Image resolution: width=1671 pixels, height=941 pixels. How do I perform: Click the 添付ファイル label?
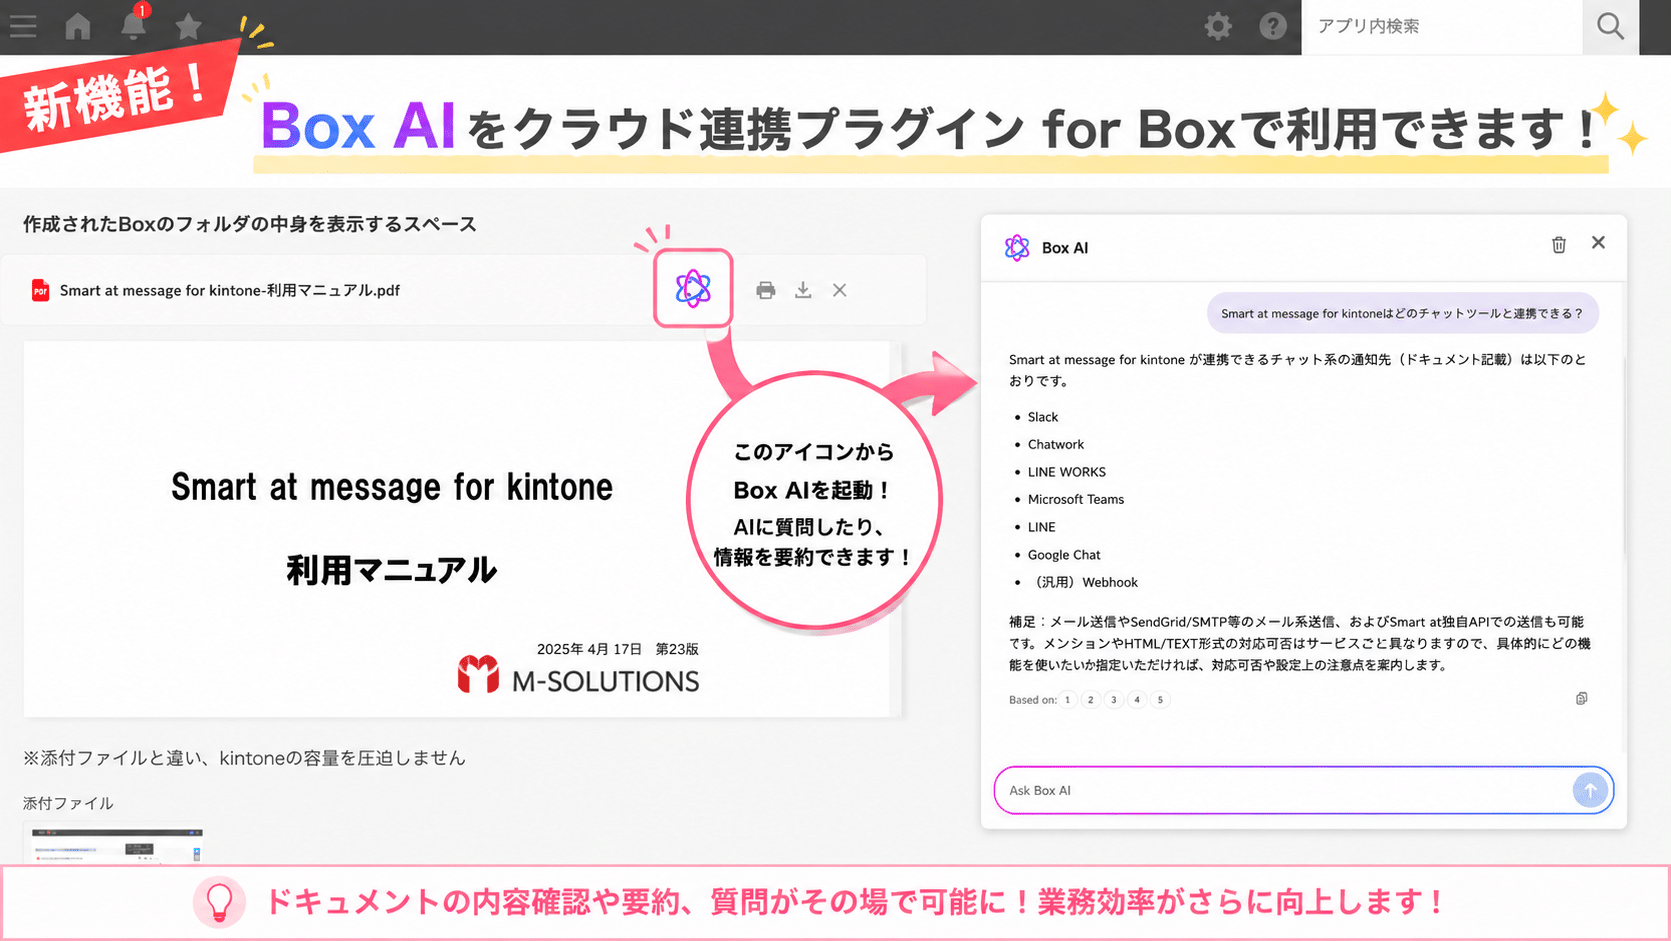[68, 803]
